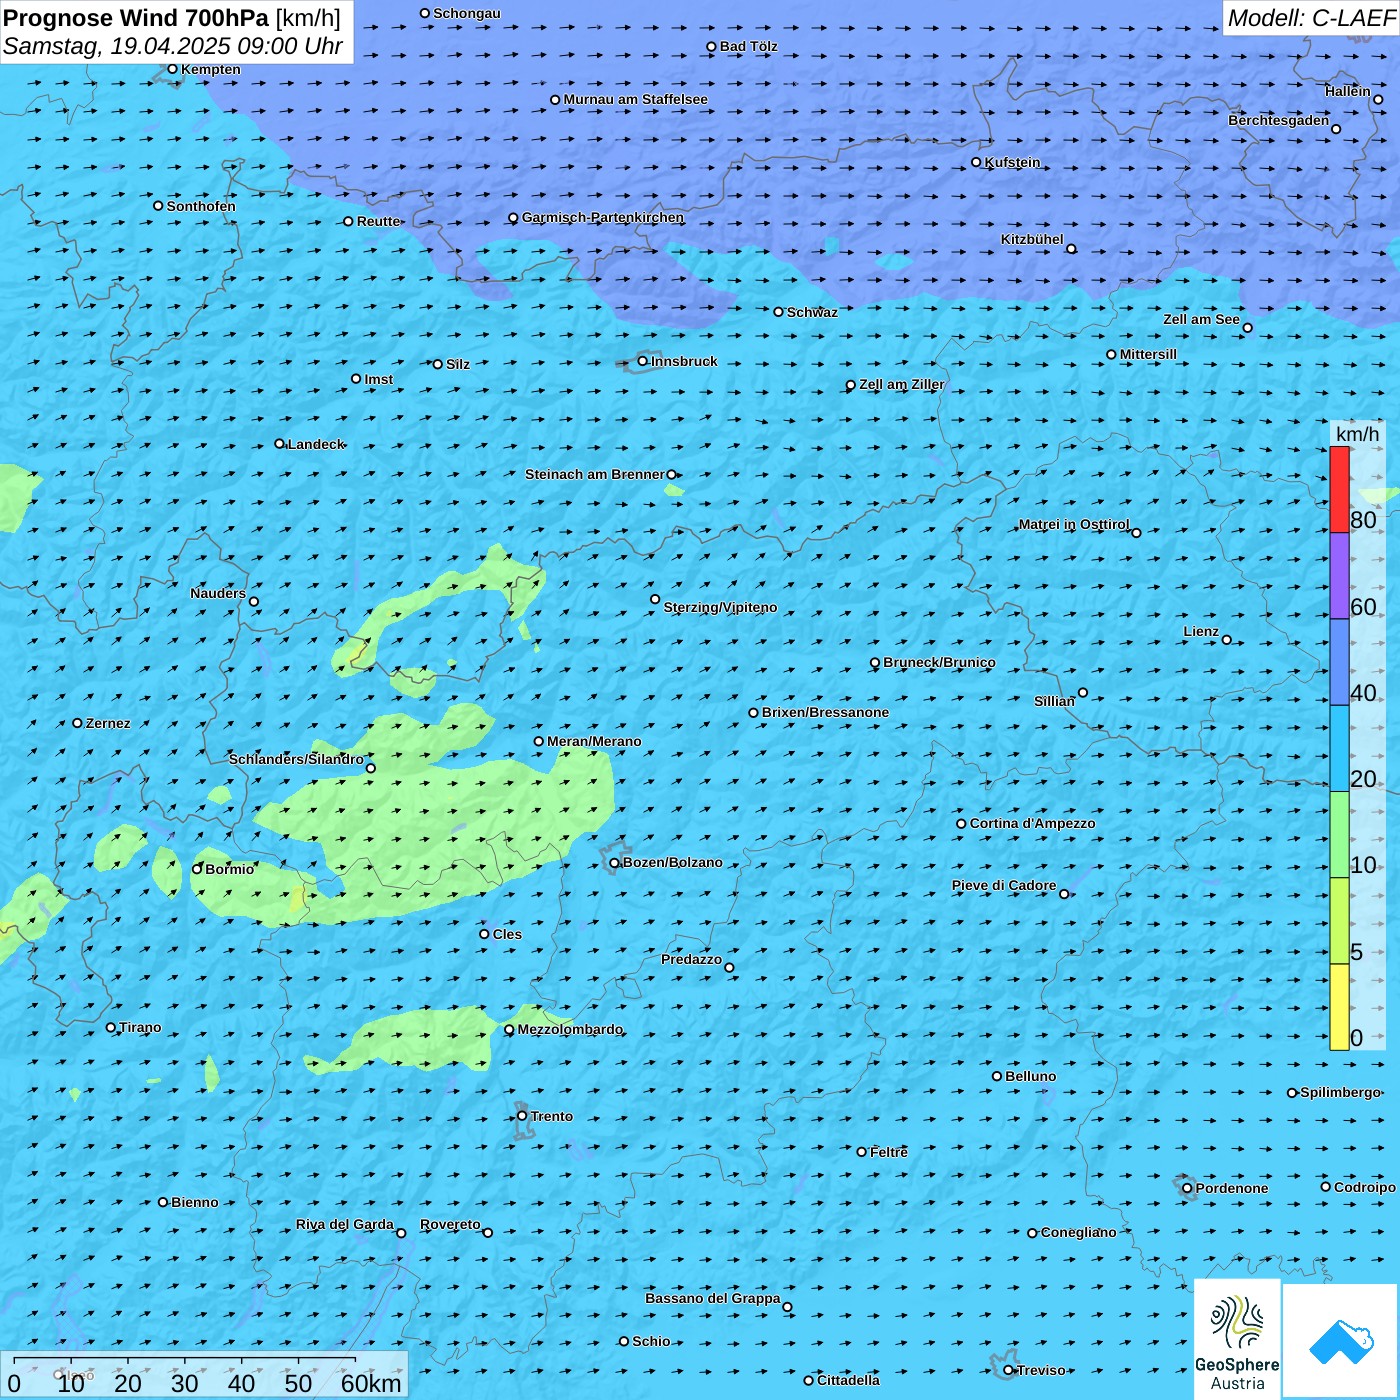This screenshot has width=1400, height=1400.
Task: Click the 'Sterzing/Vipiteno' label
Action: pyautogui.click(x=720, y=607)
